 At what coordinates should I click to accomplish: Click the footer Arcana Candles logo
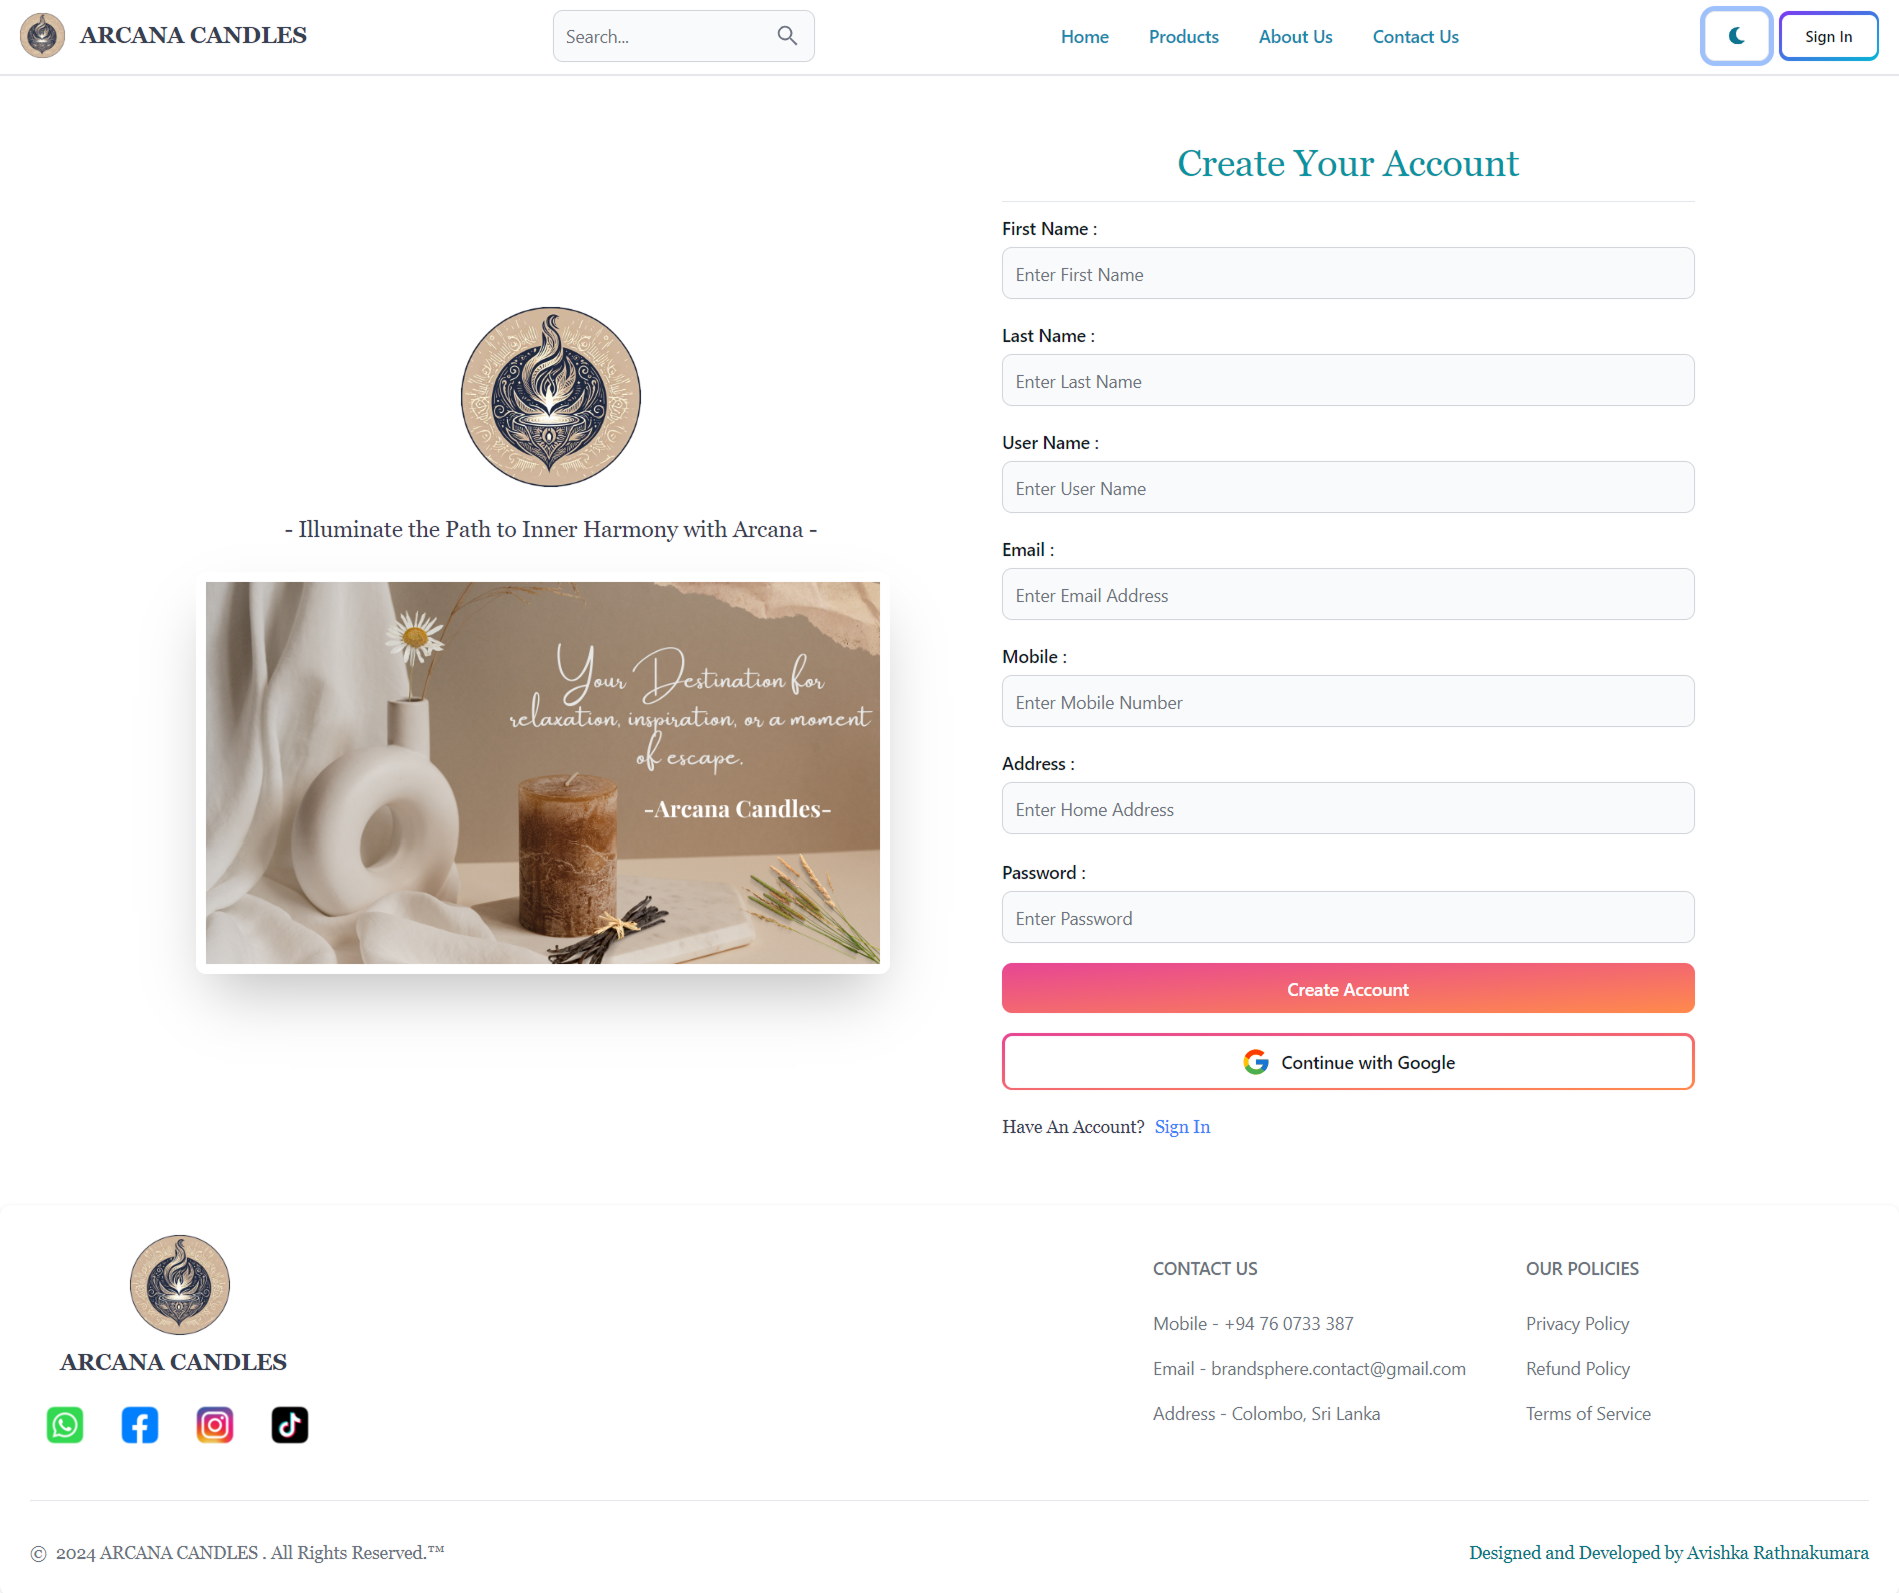coord(180,1284)
